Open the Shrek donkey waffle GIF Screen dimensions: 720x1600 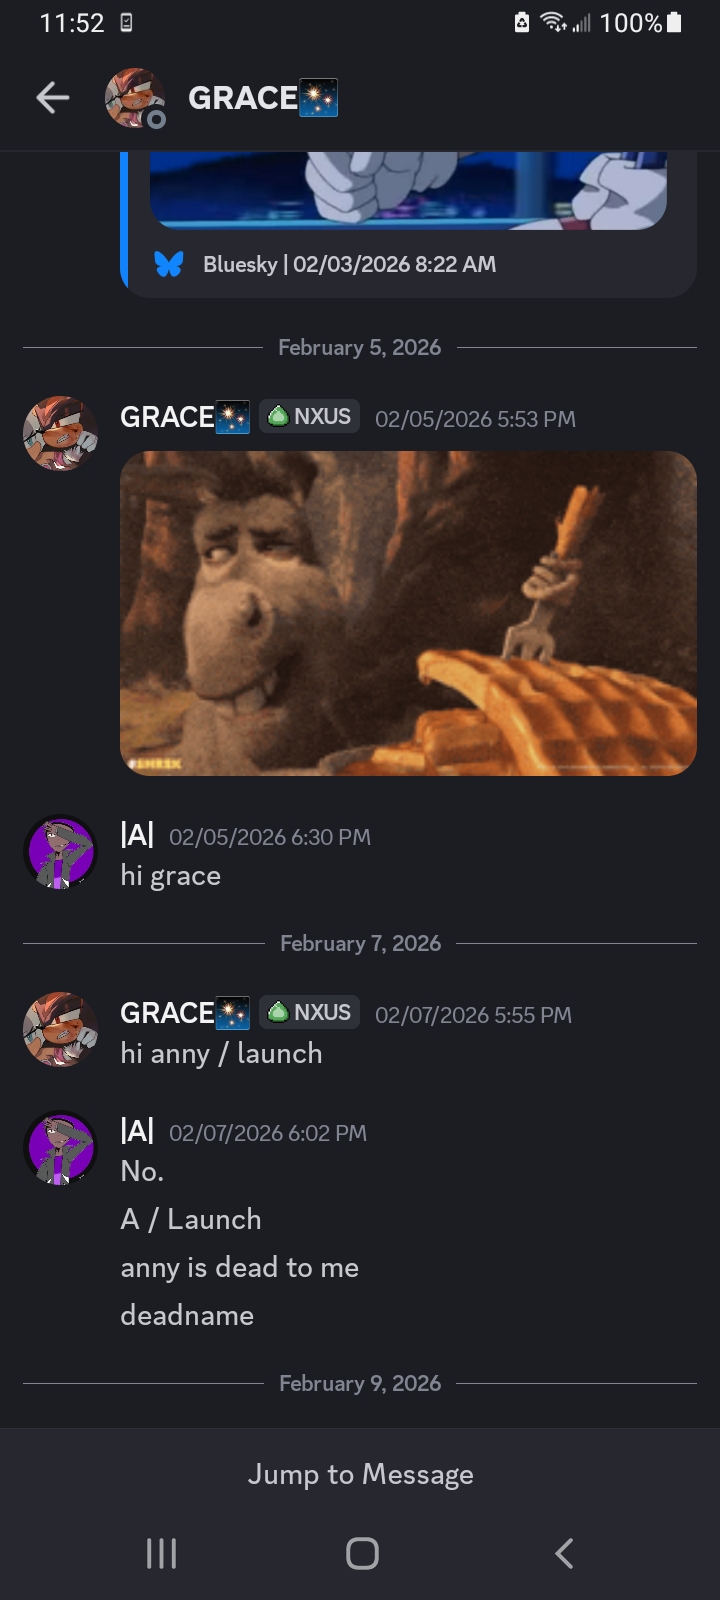[408, 613]
